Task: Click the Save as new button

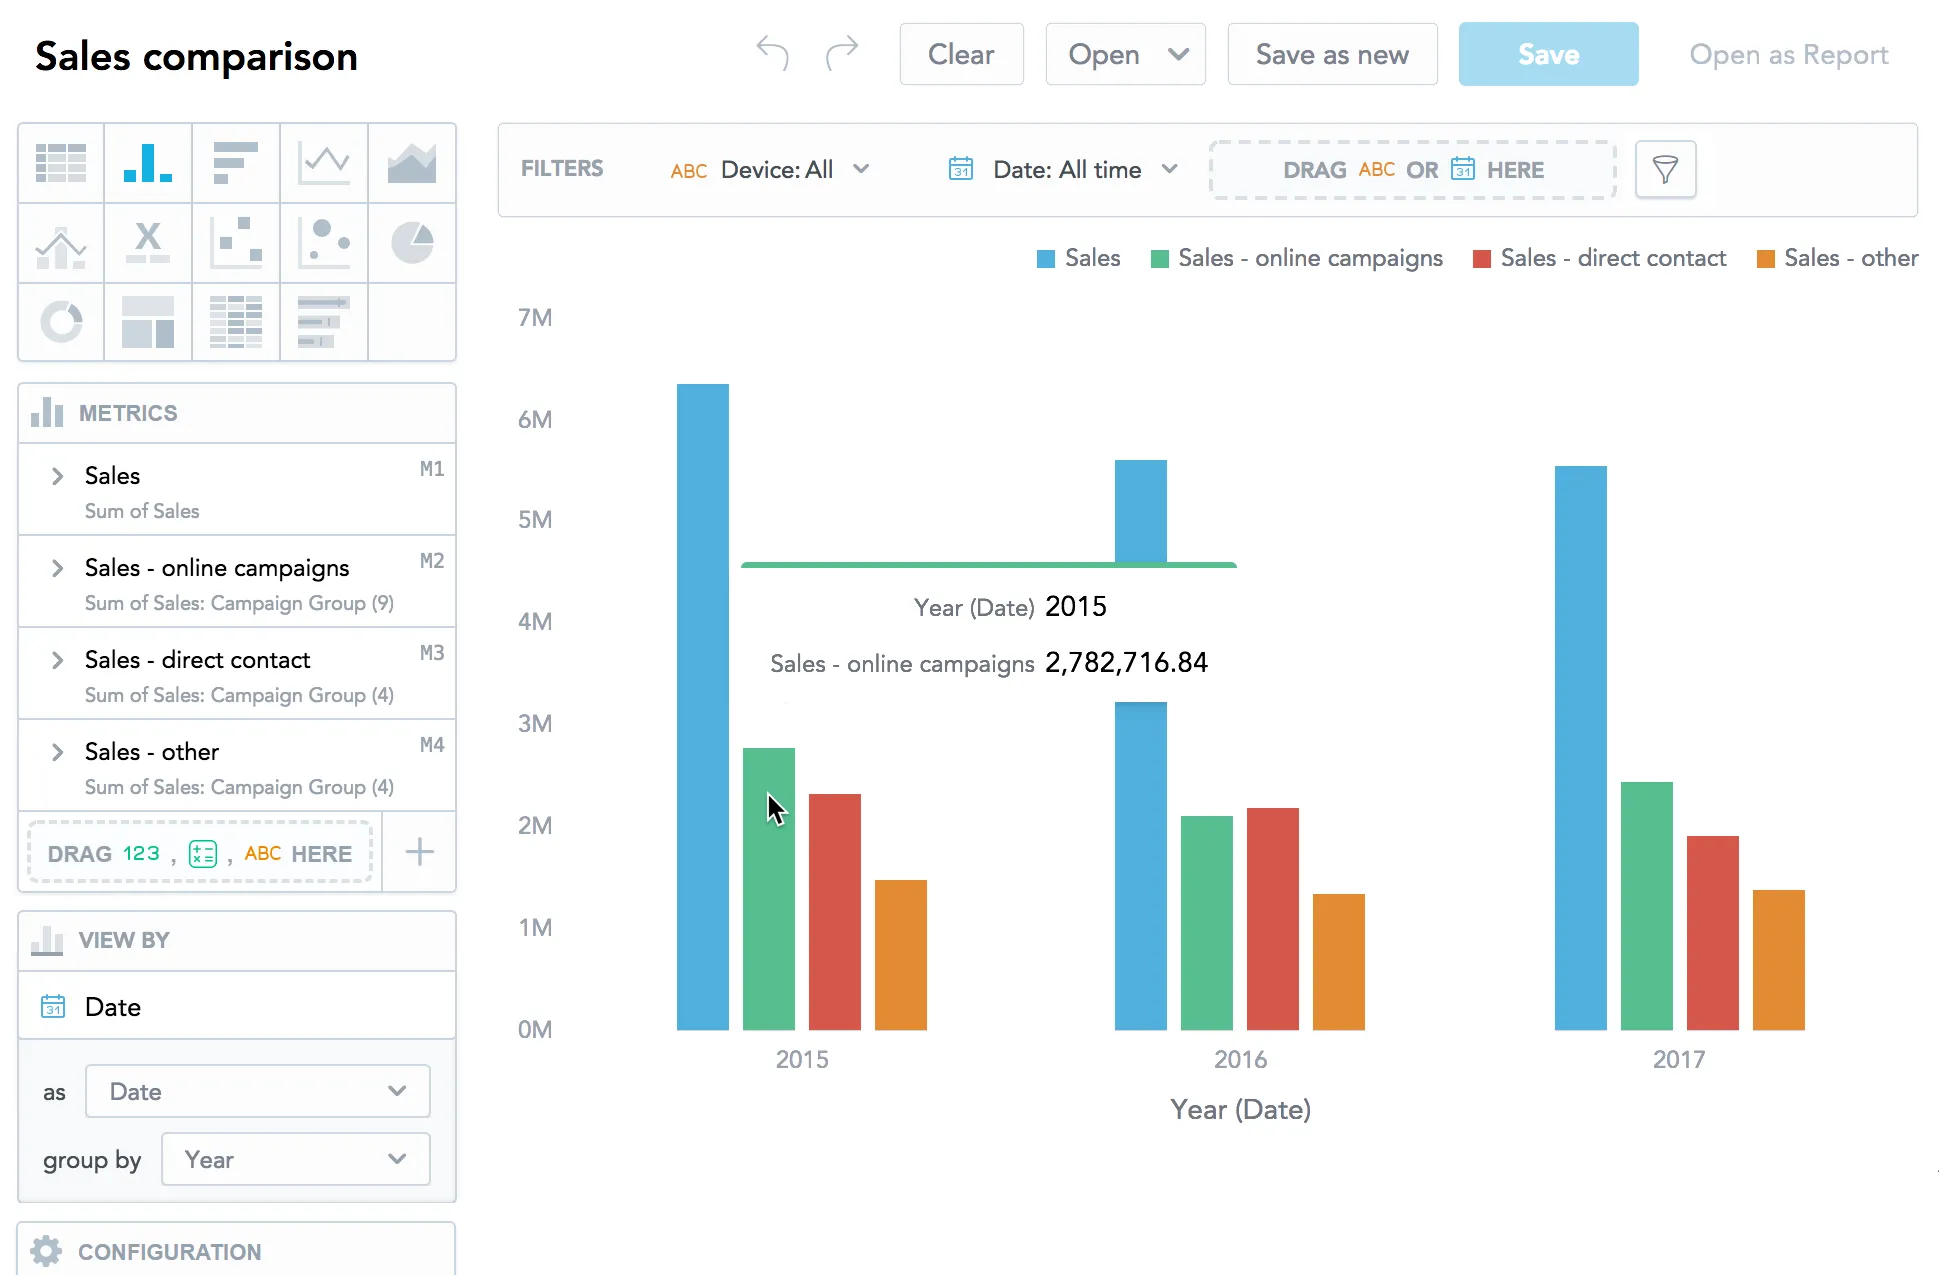Action: (1332, 54)
